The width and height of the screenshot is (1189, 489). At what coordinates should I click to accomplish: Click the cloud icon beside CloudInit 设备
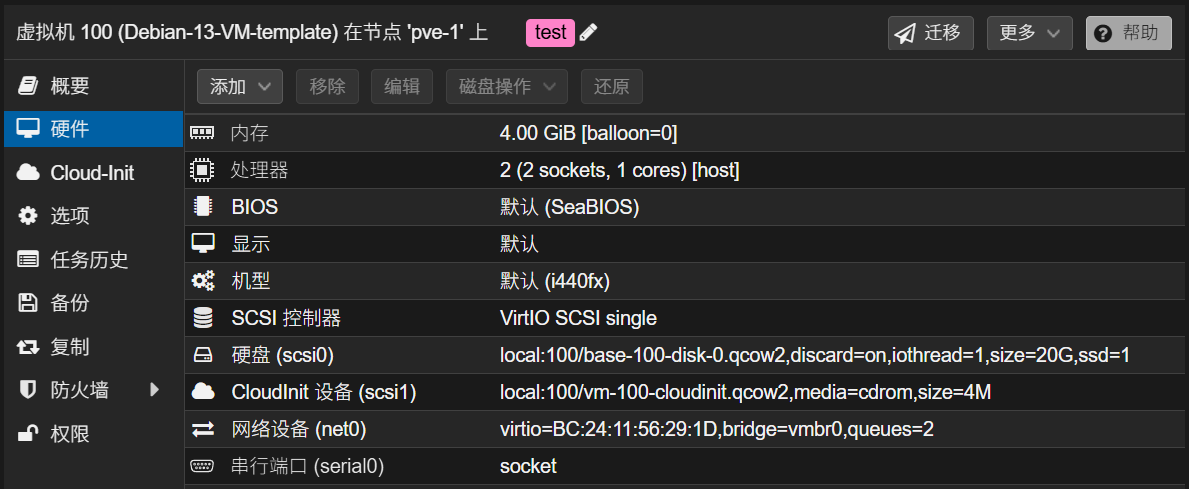coord(202,392)
